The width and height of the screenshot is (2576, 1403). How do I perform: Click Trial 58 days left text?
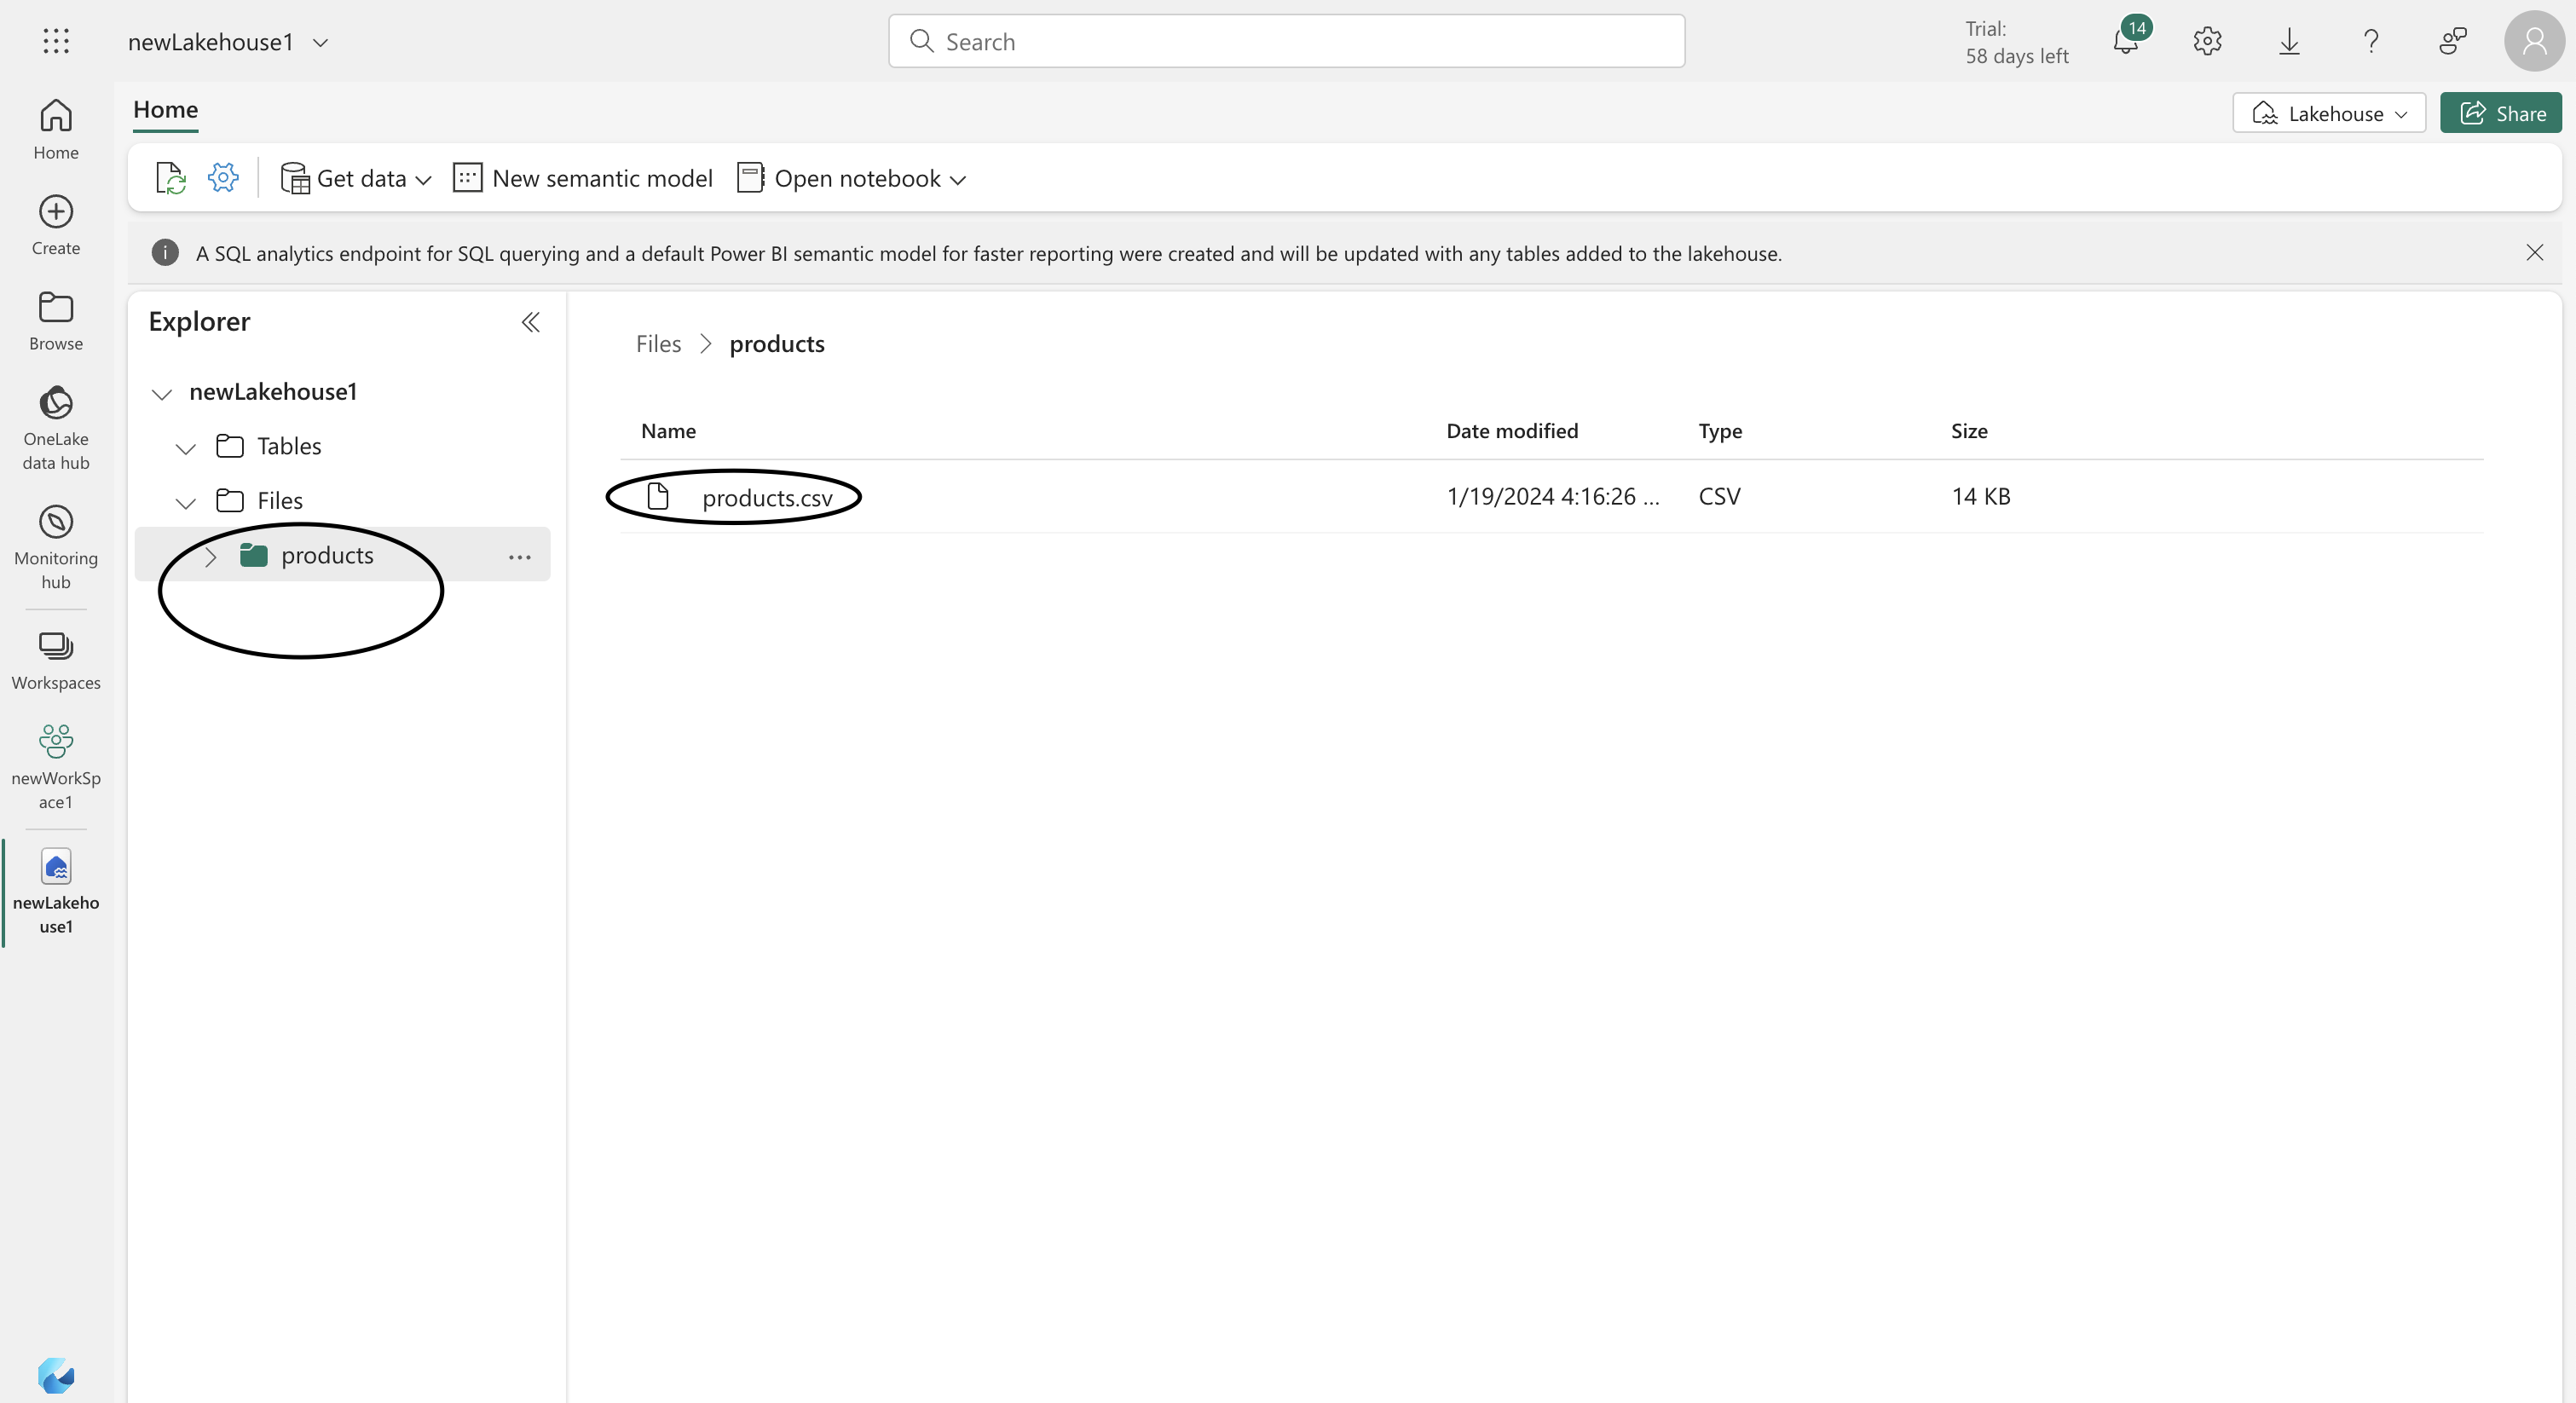[x=2016, y=42]
